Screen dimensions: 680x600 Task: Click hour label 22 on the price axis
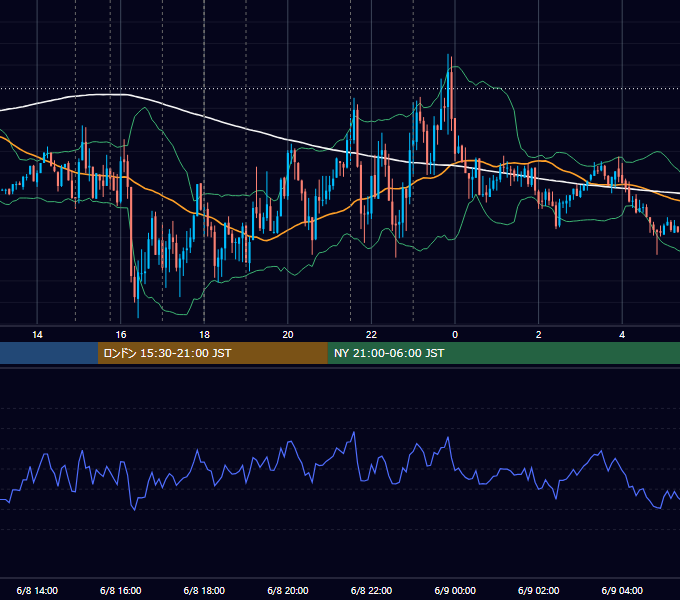pyautogui.click(x=371, y=335)
